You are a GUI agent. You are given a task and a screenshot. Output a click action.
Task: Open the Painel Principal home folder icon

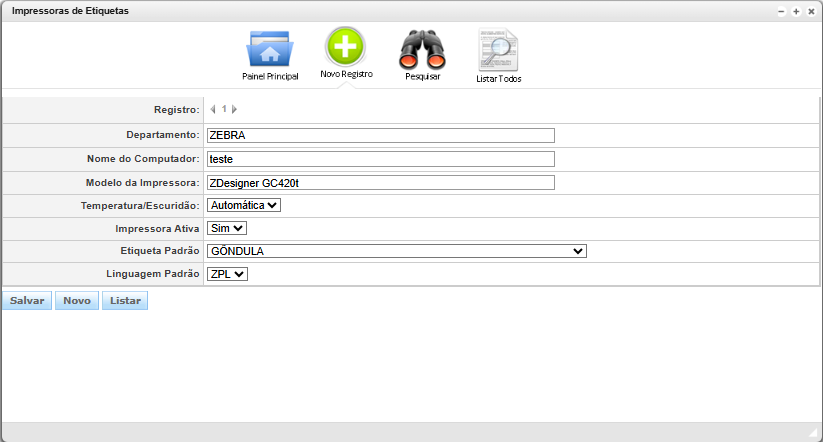tap(269, 49)
